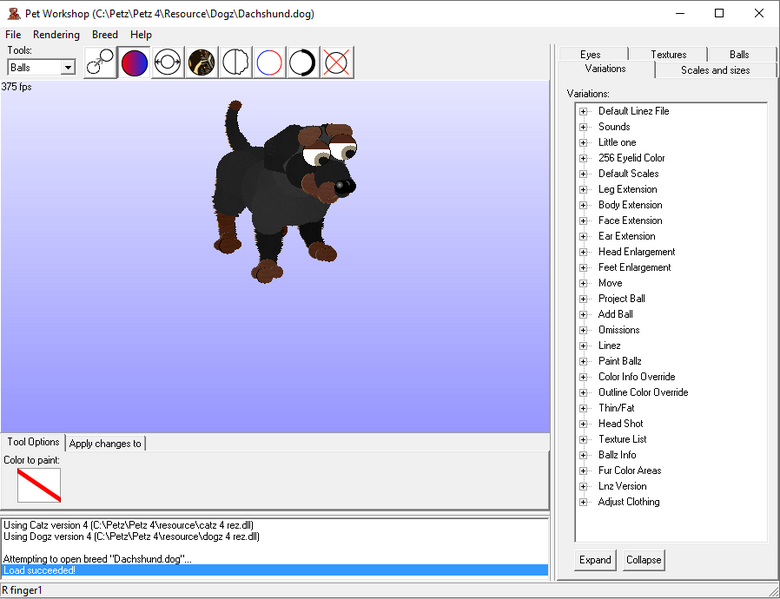Expand the Default Linez File node
Screen dimensions: 780x599
tap(583, 111)
